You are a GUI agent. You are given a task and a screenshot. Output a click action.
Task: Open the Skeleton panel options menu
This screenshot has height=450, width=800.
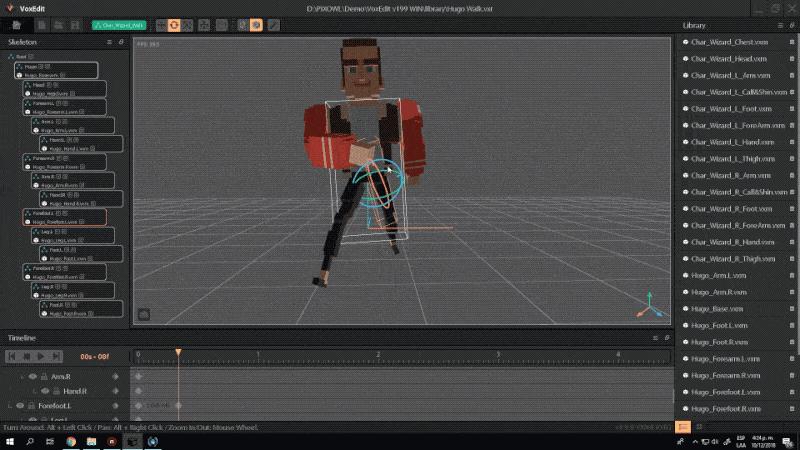[109, 42]
